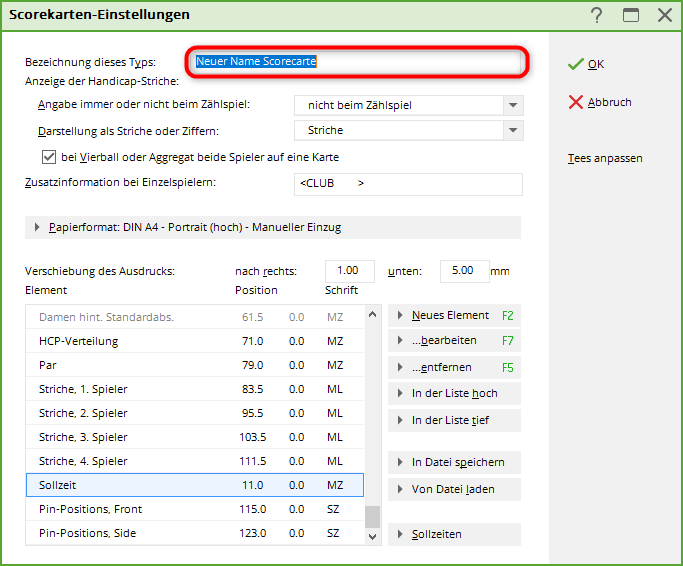Click the Sollzeiten button

coord(453,535)
